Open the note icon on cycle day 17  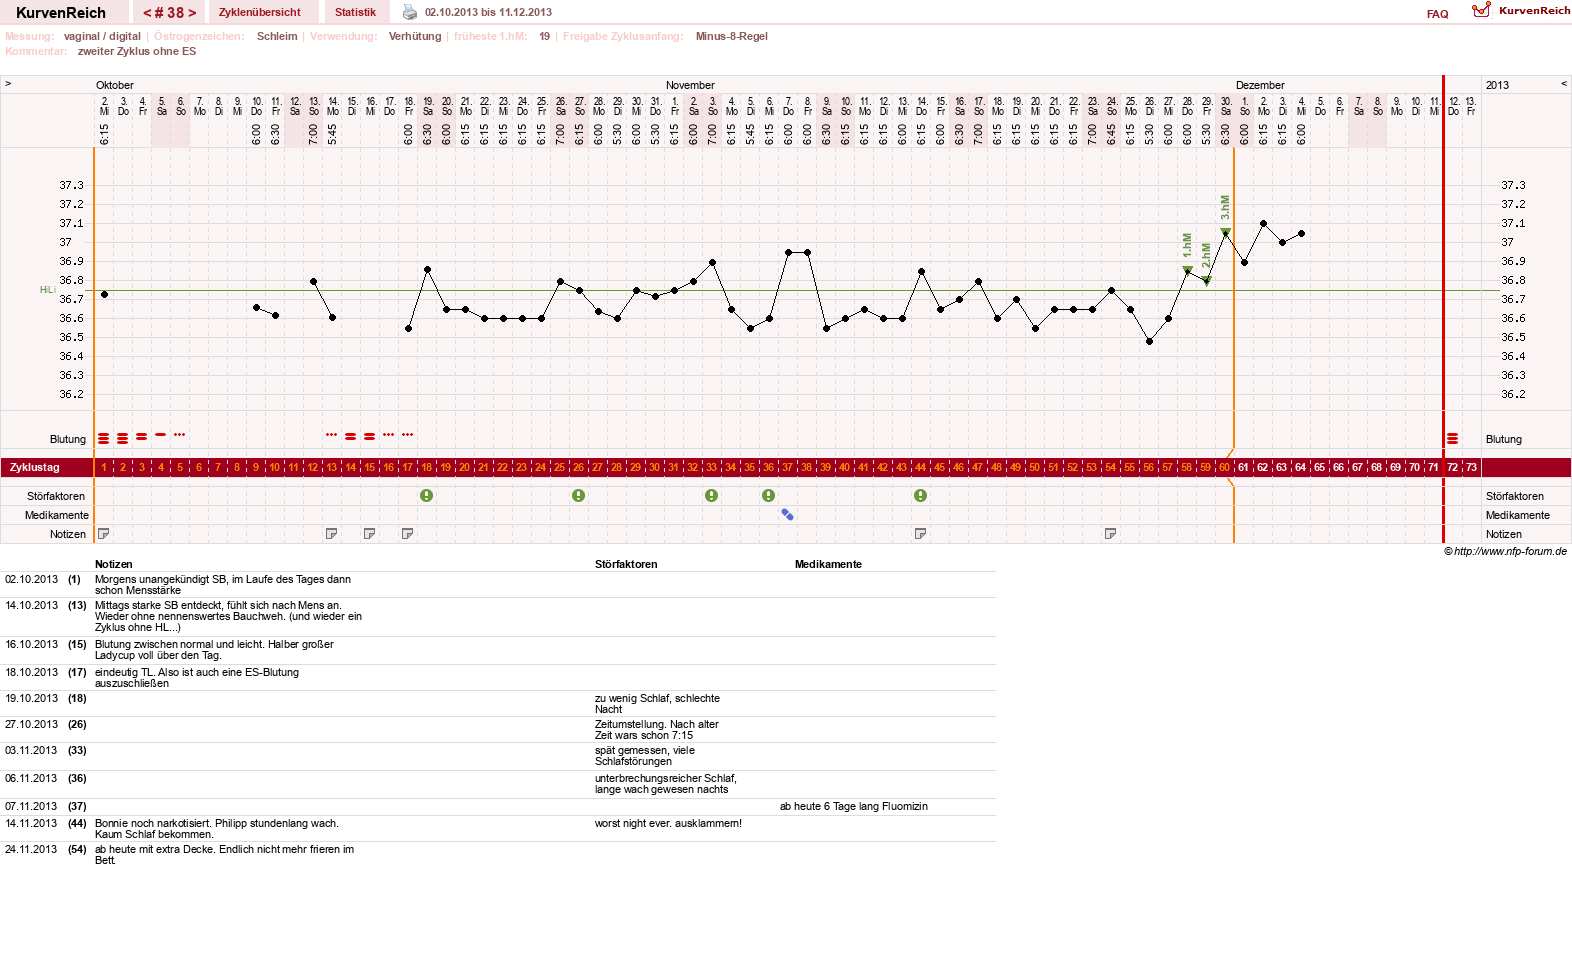pos(408,534)
